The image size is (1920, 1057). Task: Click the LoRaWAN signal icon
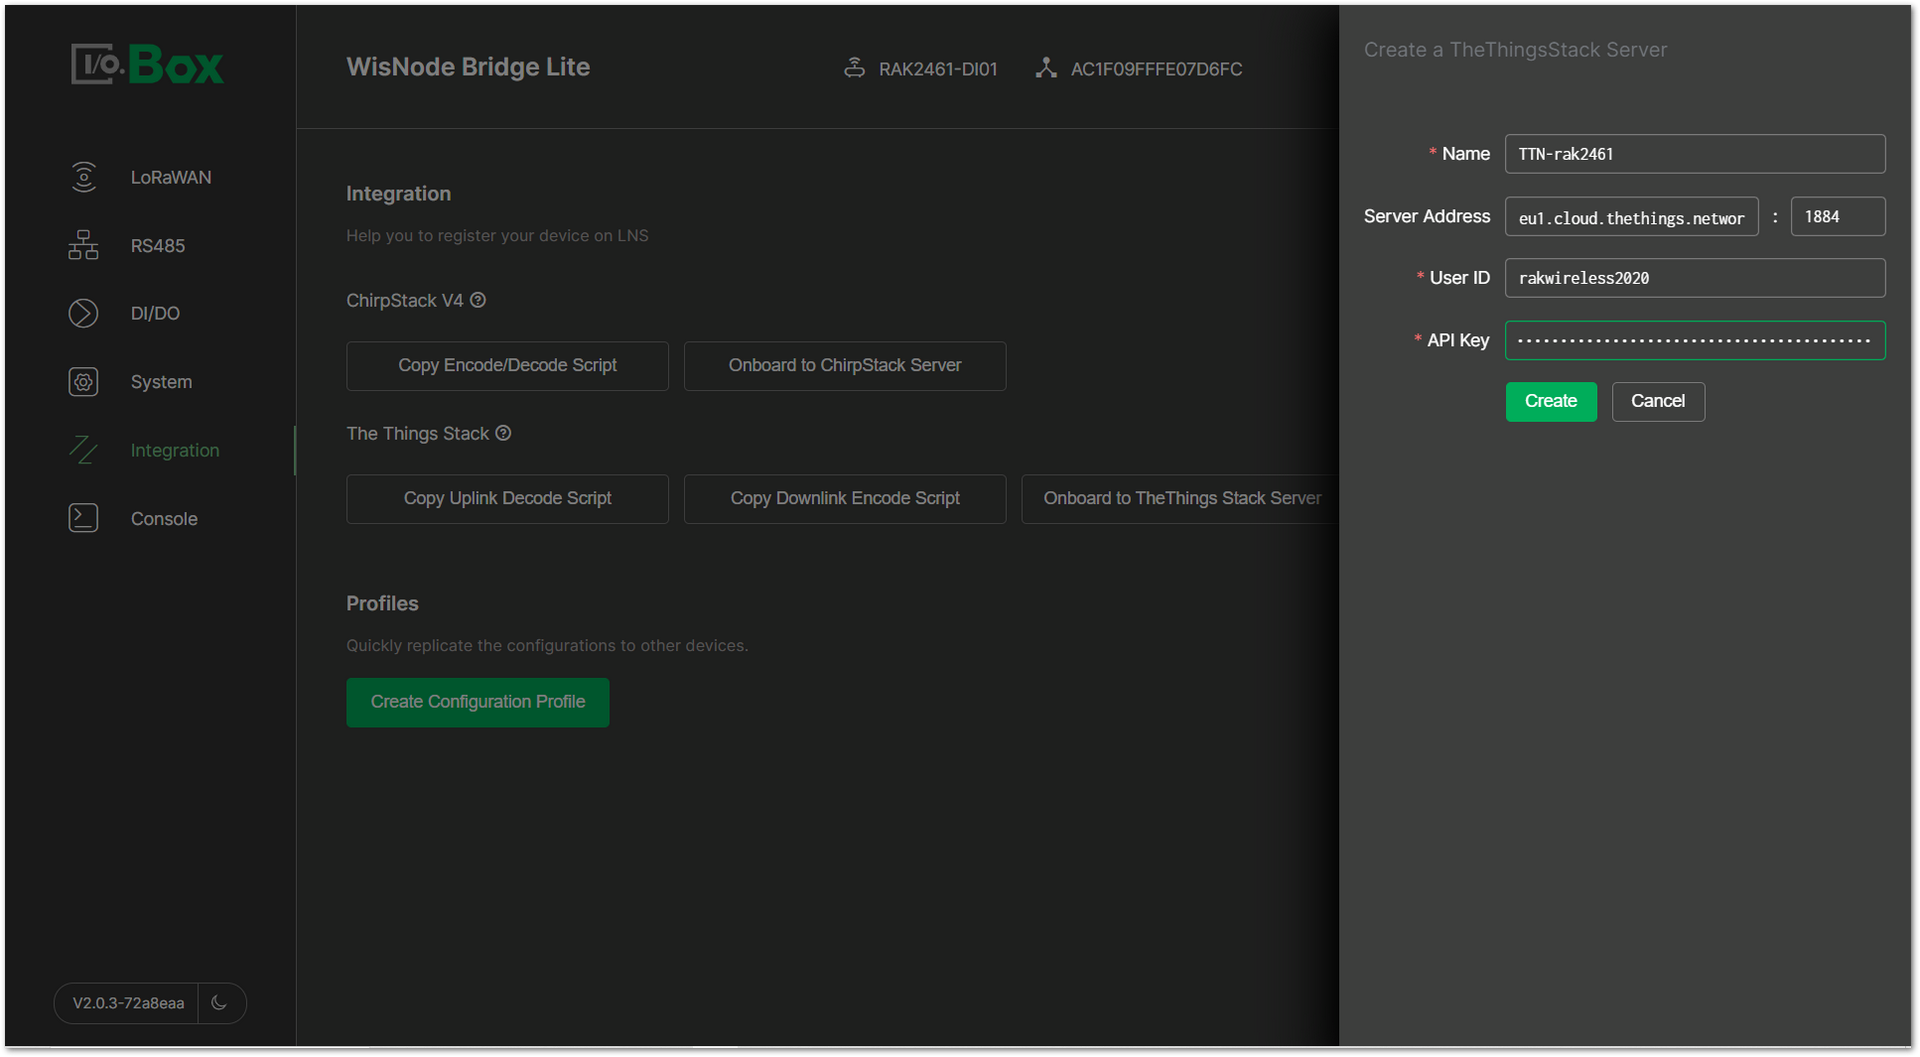[x=84, y=177]
